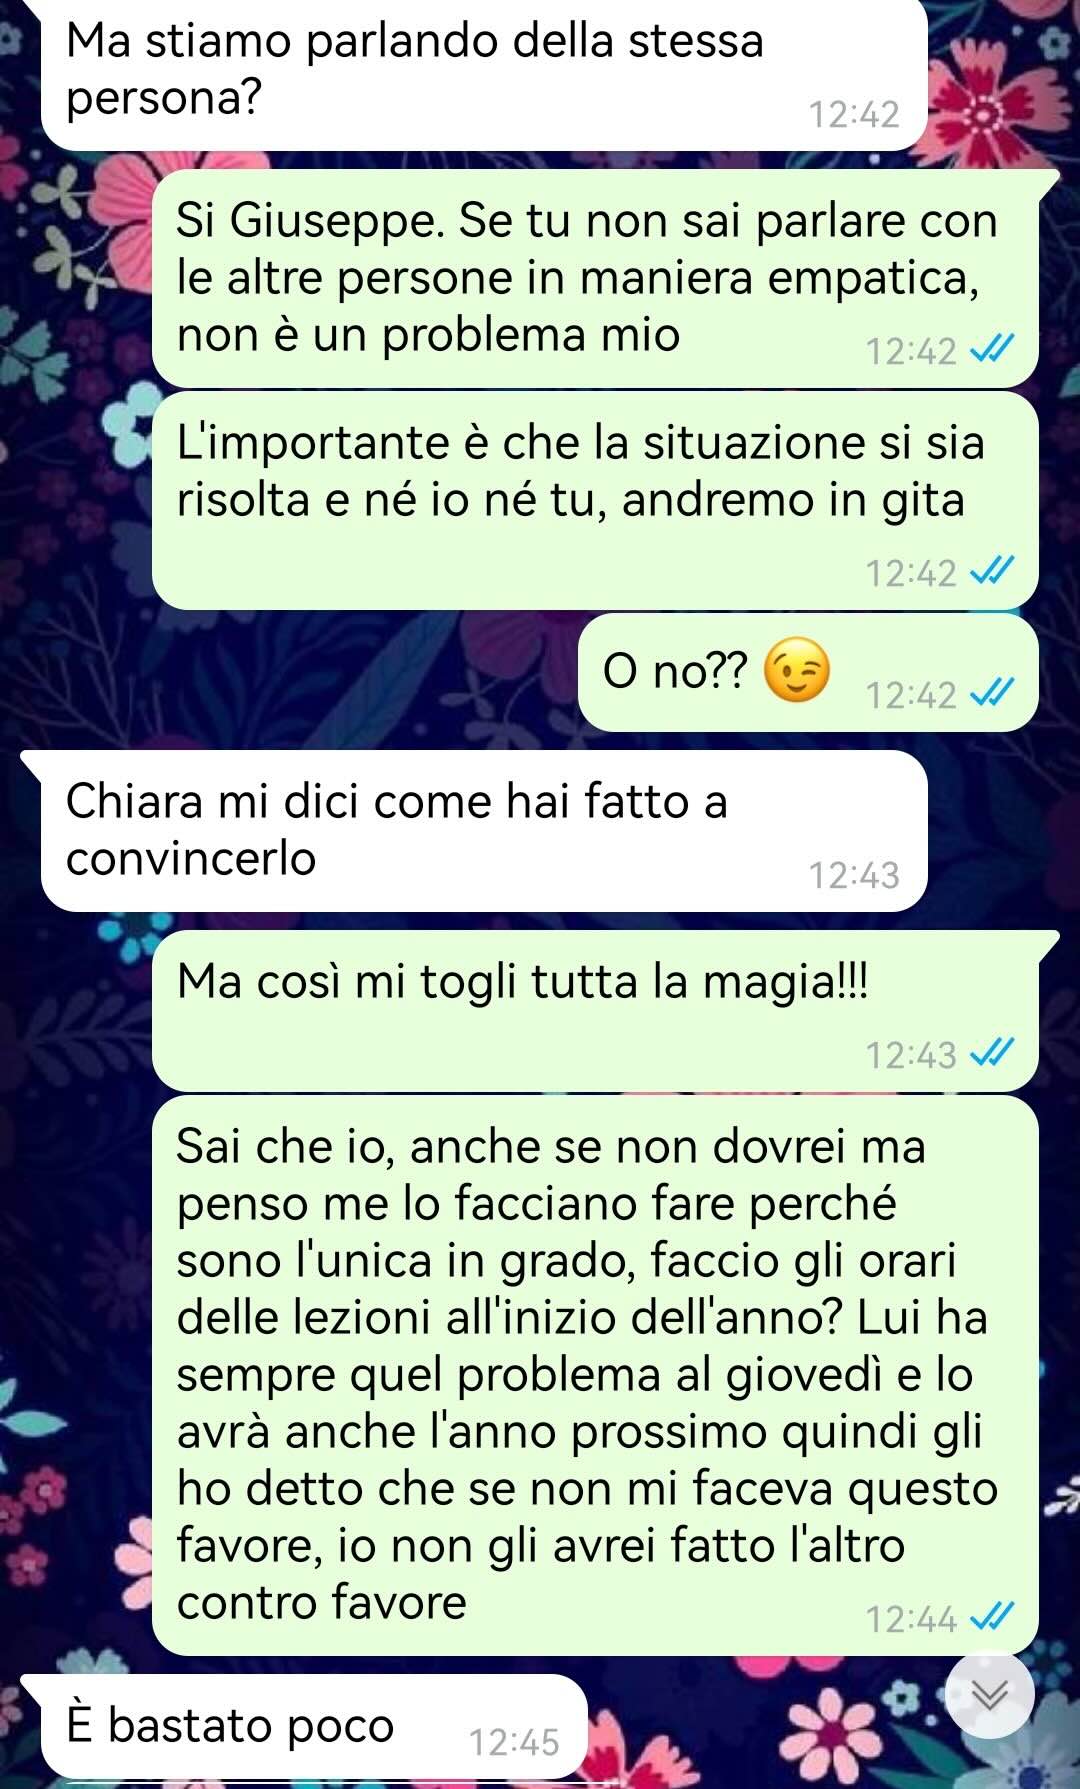Select the 'Si Giuseppe. Se tu non sai parlare' bubble
Viewport: 1080px width, 1789px height.
[x=596, y=279]
